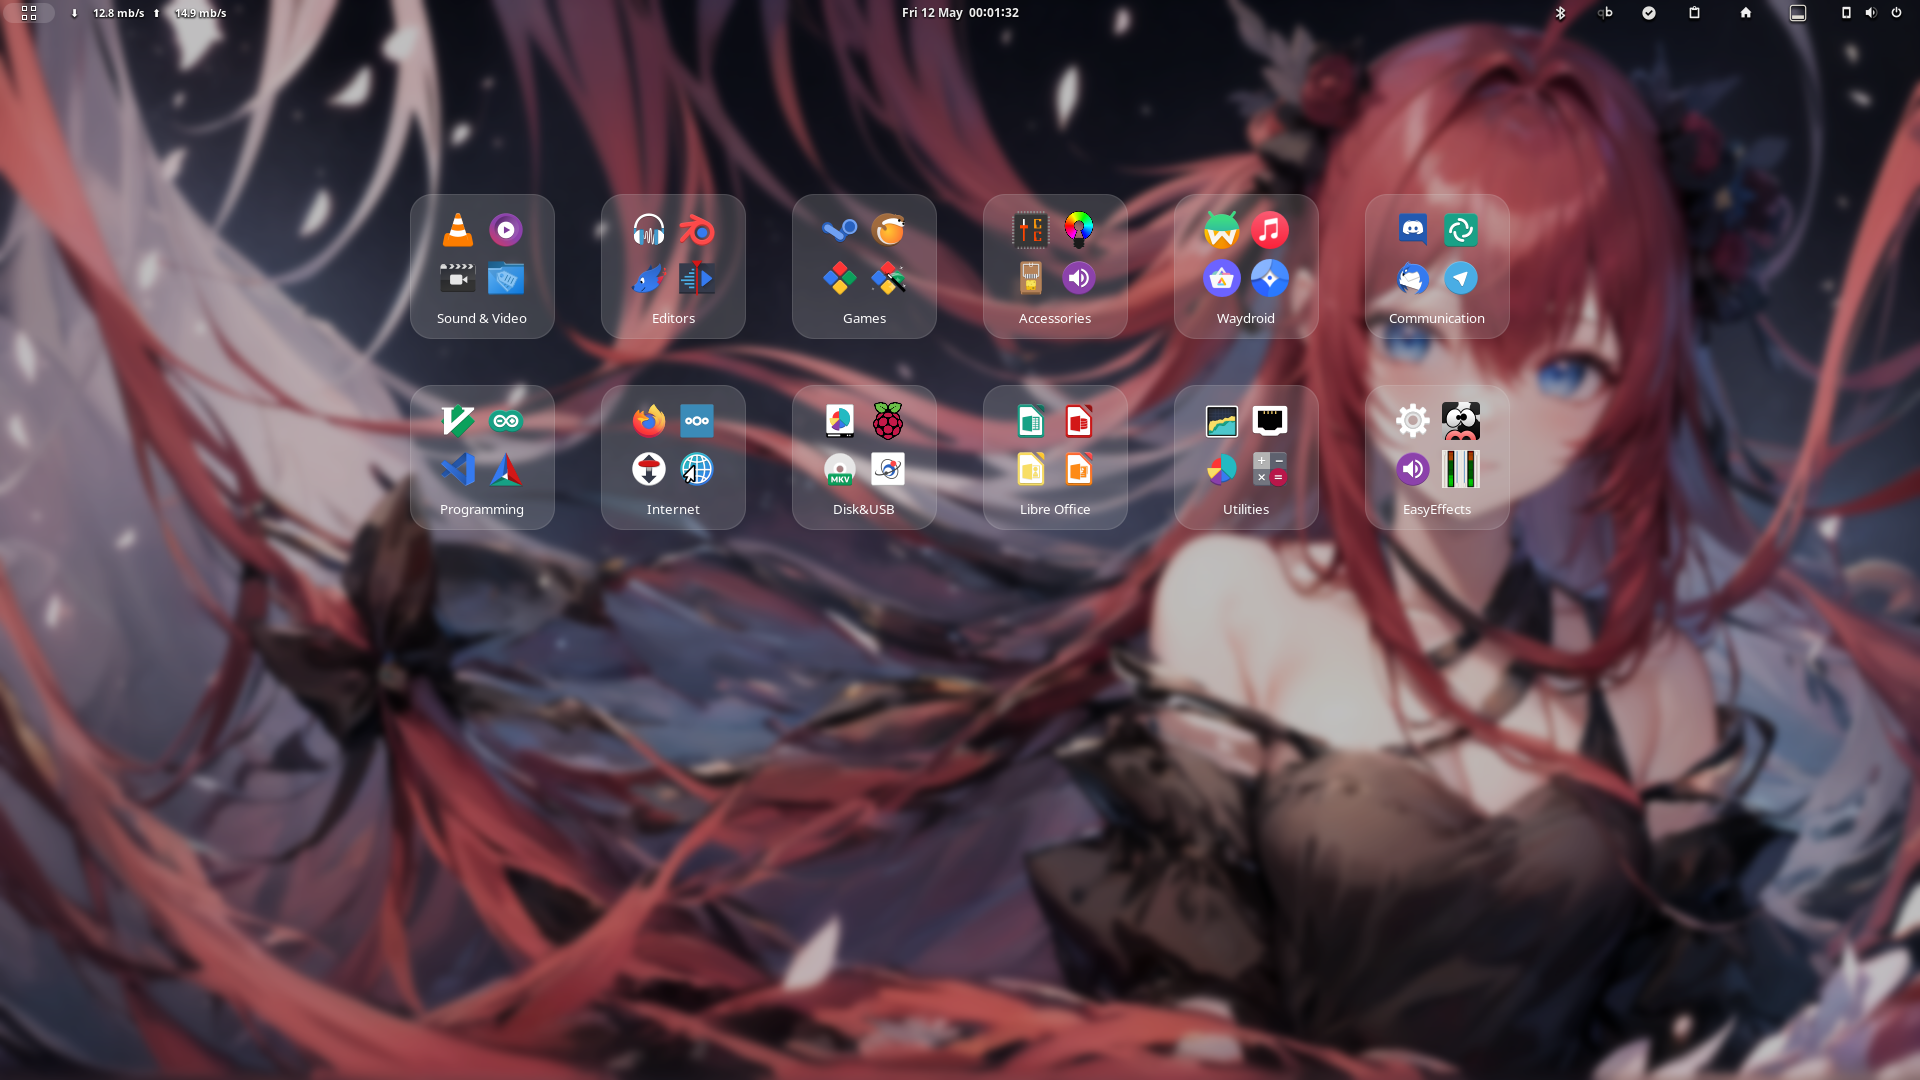Viewport: 1920px width, 1080px height.
Task: Open the date and time menu
Action: pos(960,13)
